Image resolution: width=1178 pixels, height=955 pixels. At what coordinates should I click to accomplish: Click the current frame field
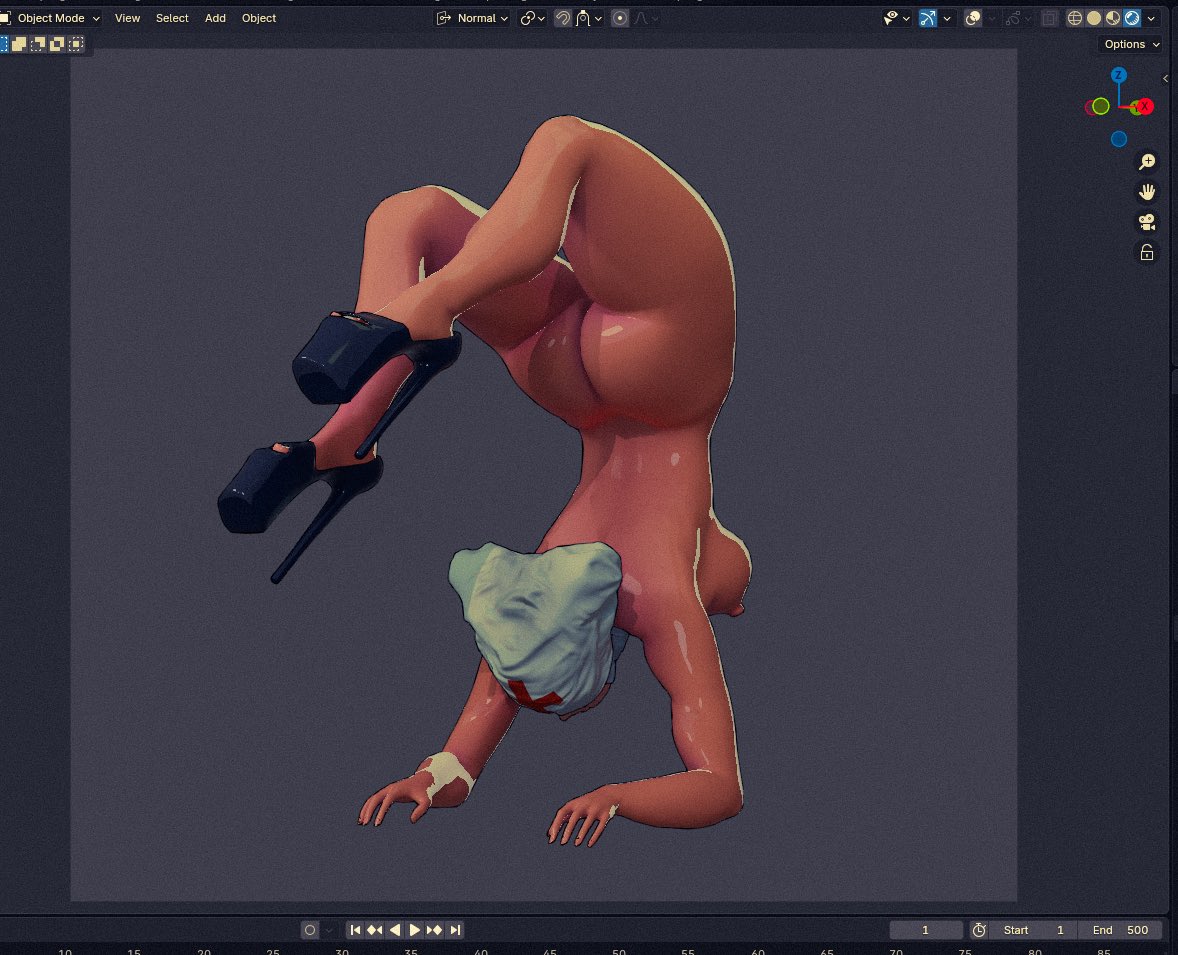click(x=926, y=930)
